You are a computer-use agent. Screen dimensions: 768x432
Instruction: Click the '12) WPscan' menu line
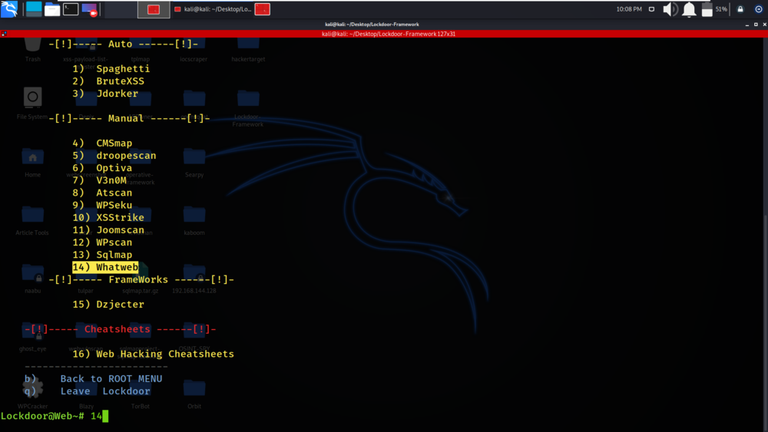click(102, 242)
